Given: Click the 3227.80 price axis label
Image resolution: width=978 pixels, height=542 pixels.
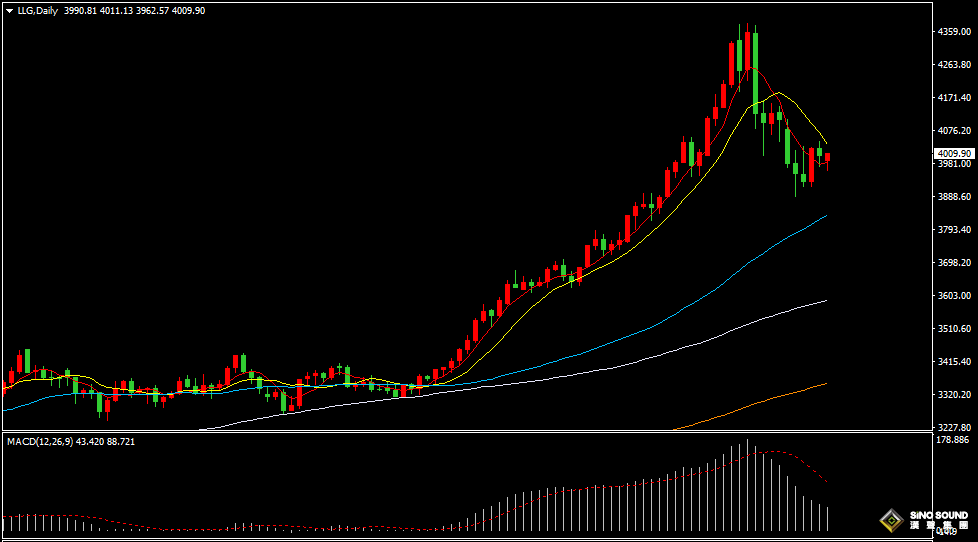Looking at the screenshot, I should pos(953,427).
